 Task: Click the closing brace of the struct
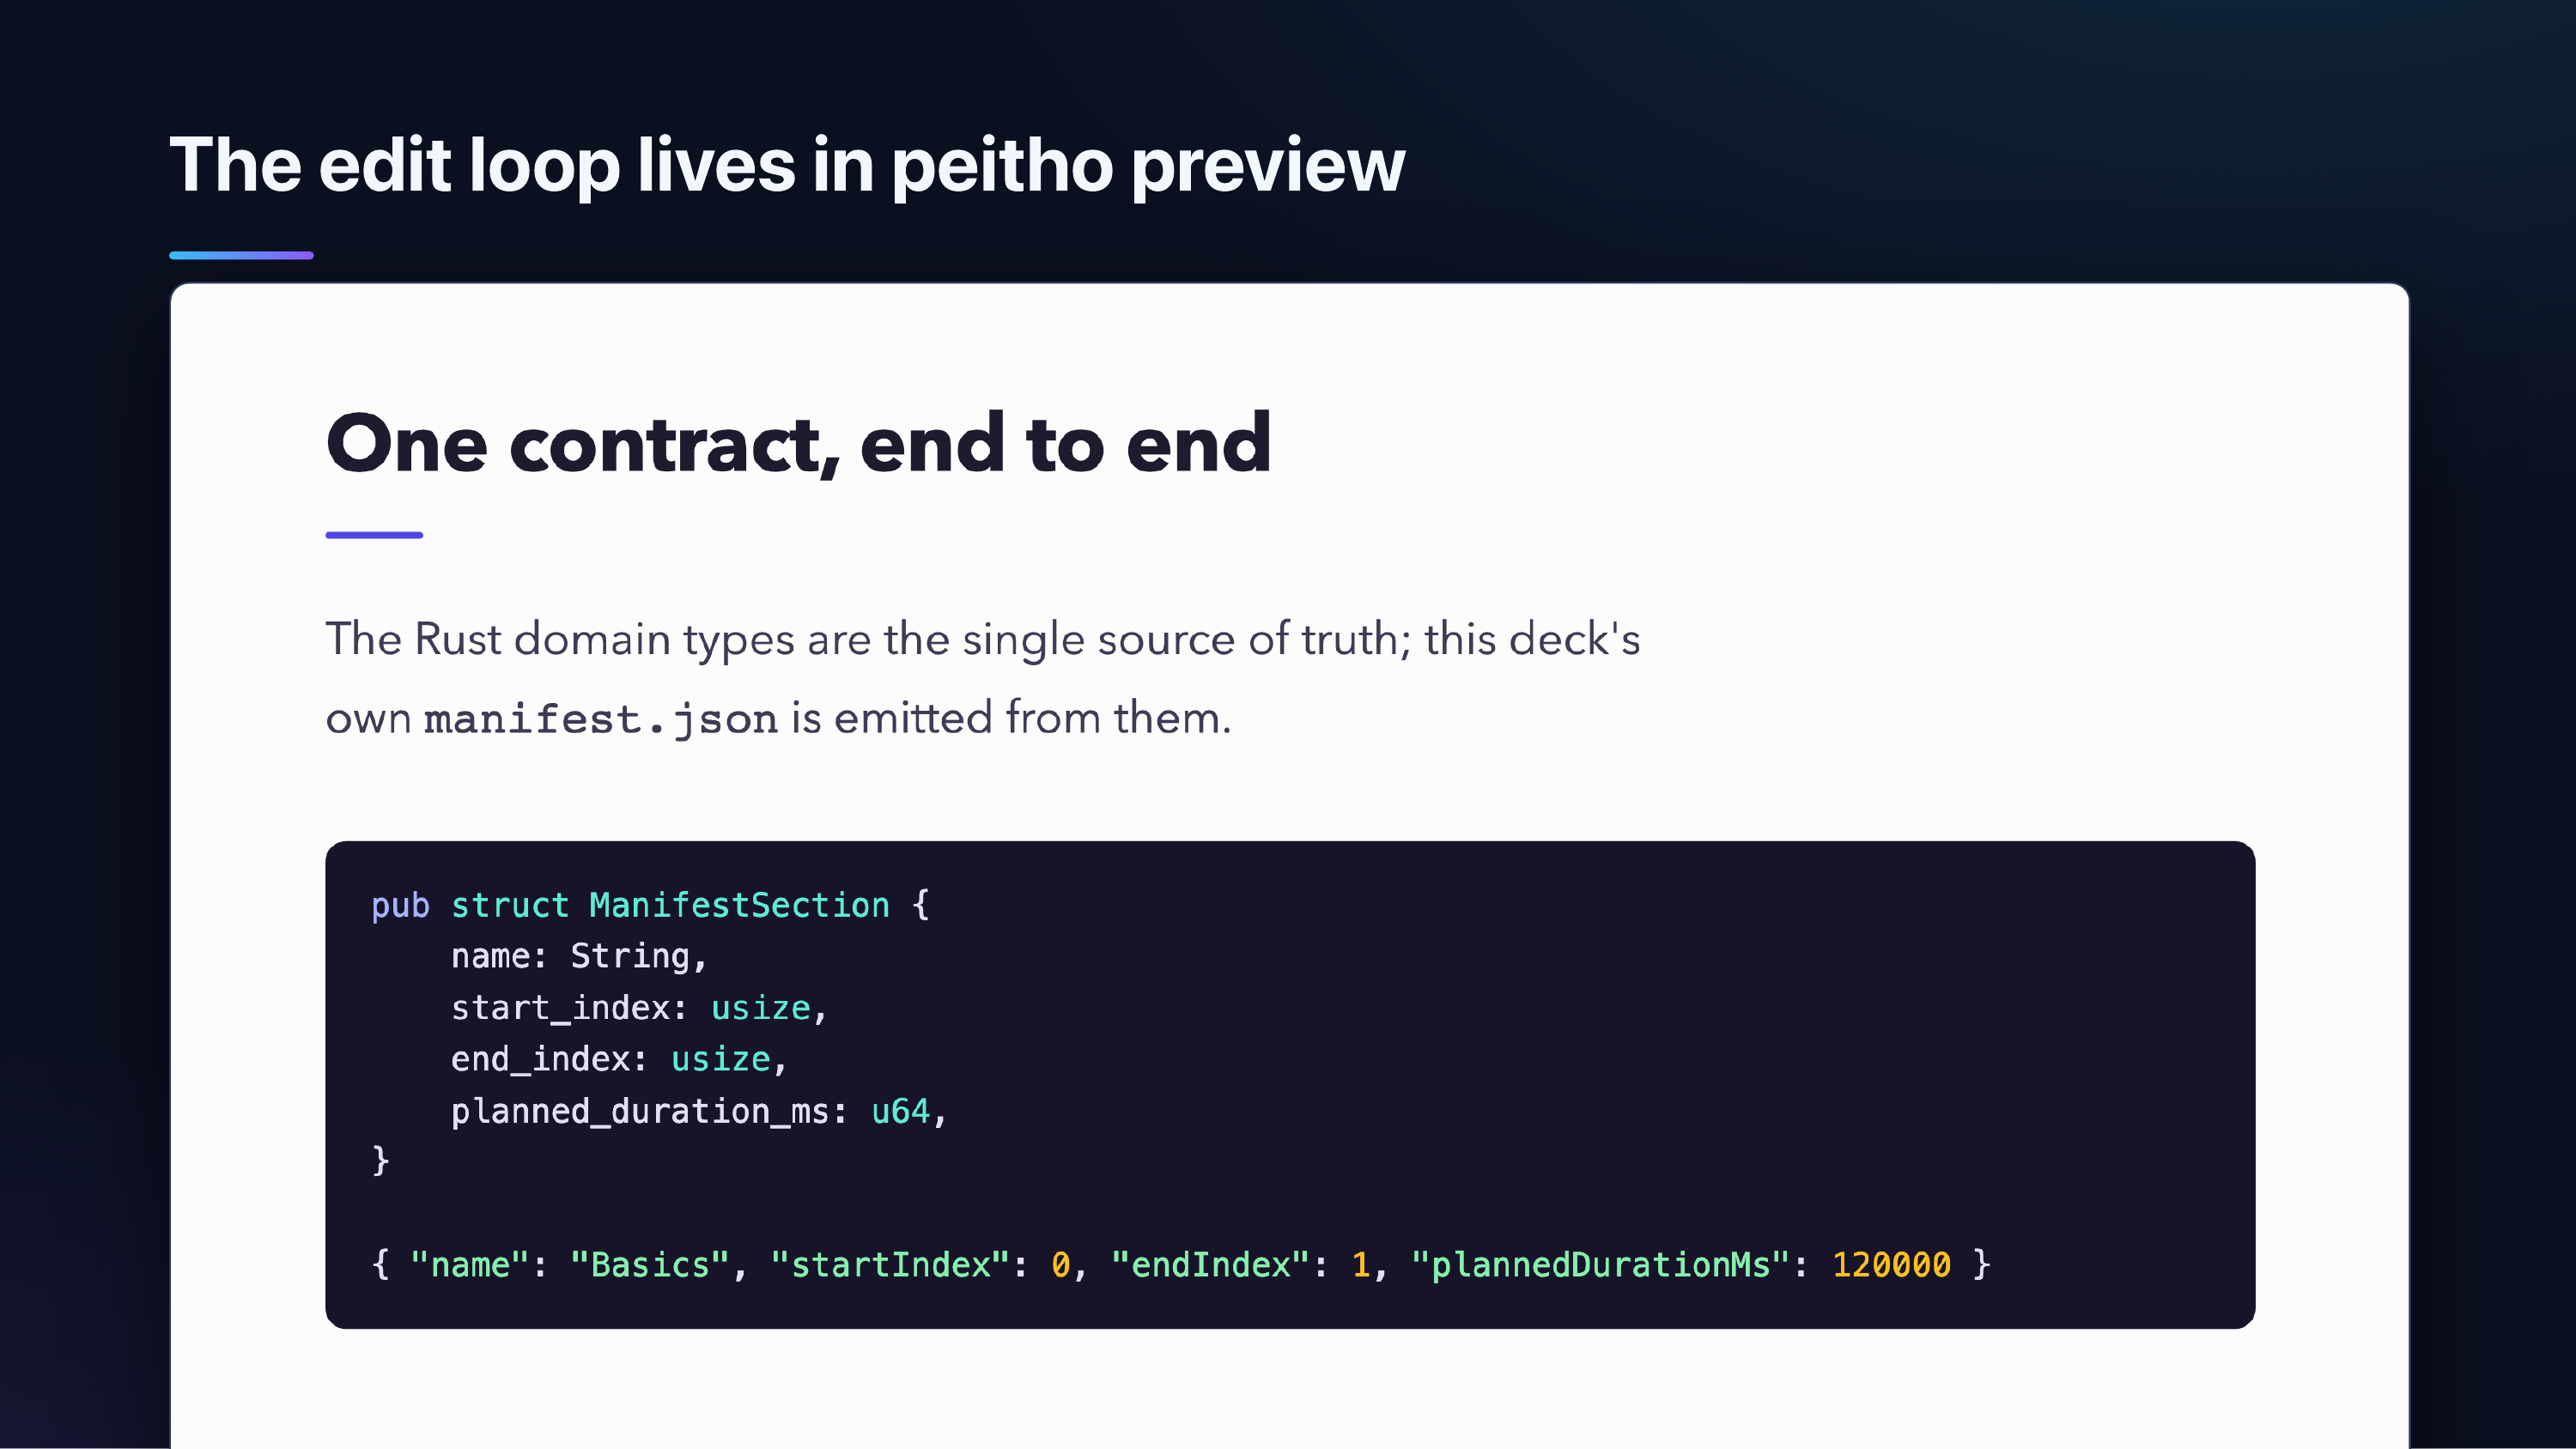pyautogui.click(x=380, y=1161)
